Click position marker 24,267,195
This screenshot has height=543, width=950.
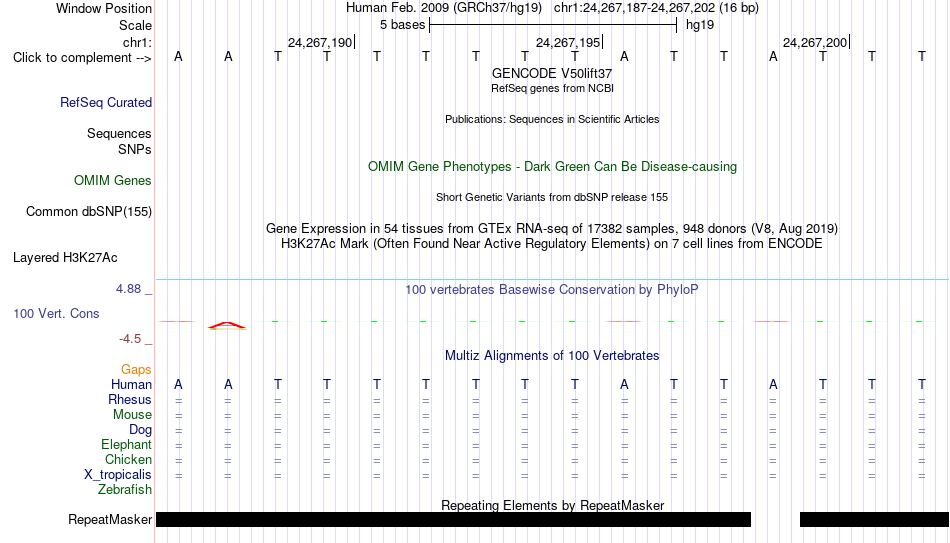pos(568,42)
